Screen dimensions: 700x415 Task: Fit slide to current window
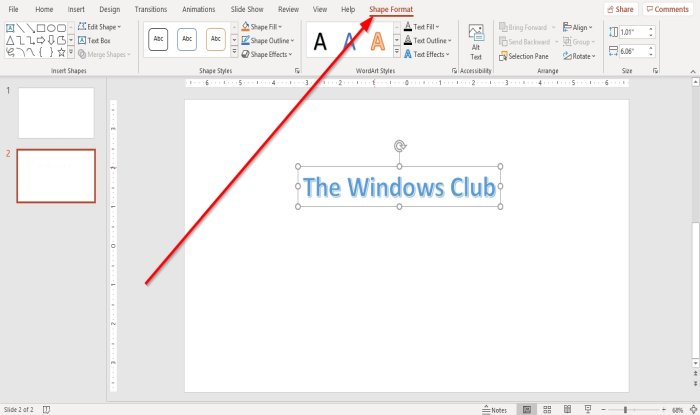tap(693, 410)
